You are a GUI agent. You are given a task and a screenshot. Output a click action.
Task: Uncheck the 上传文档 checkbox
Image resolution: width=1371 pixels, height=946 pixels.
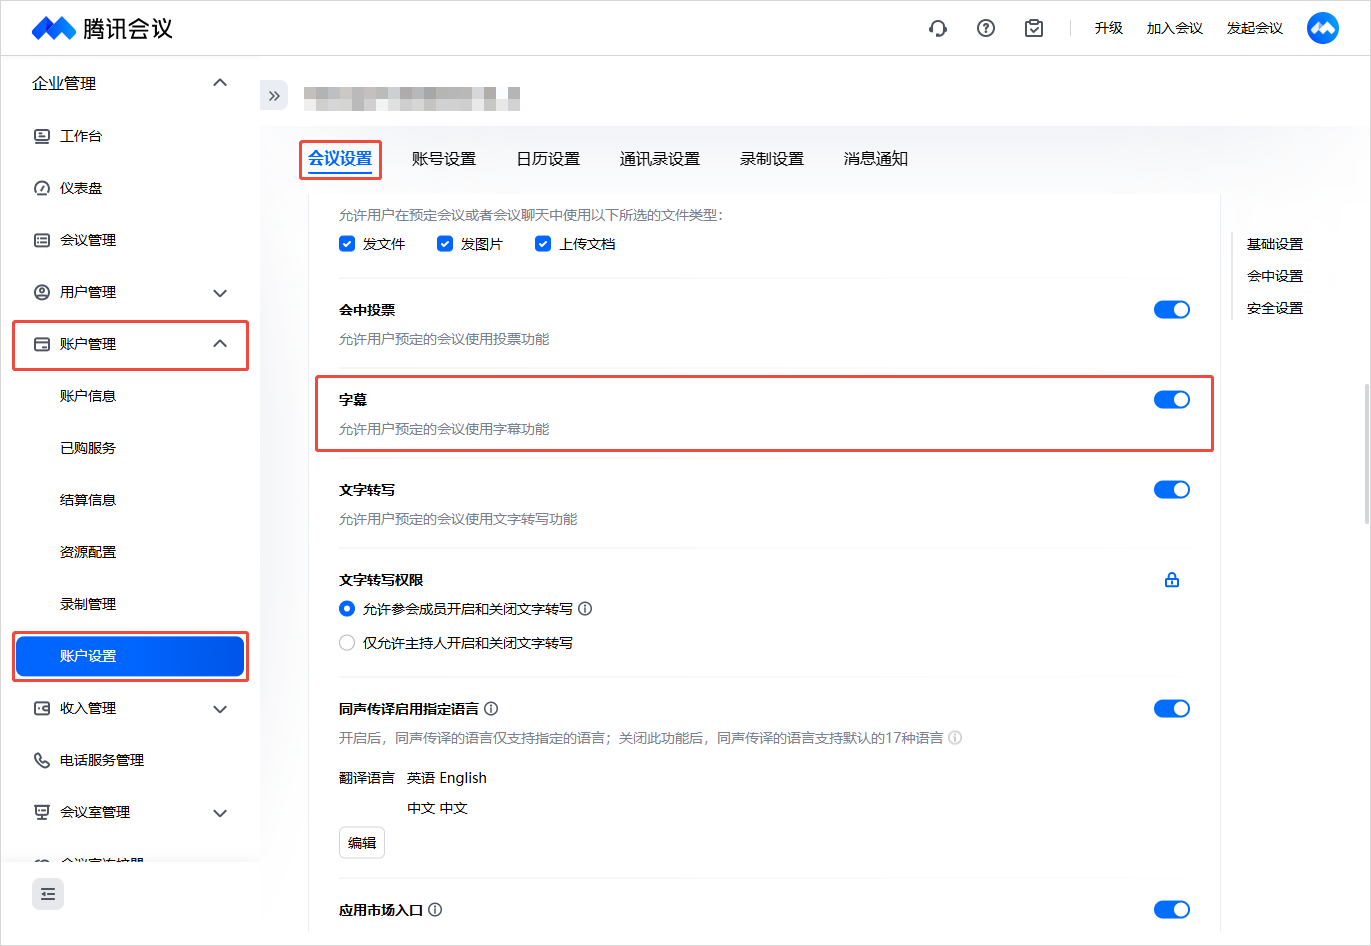tap(543, 244)
